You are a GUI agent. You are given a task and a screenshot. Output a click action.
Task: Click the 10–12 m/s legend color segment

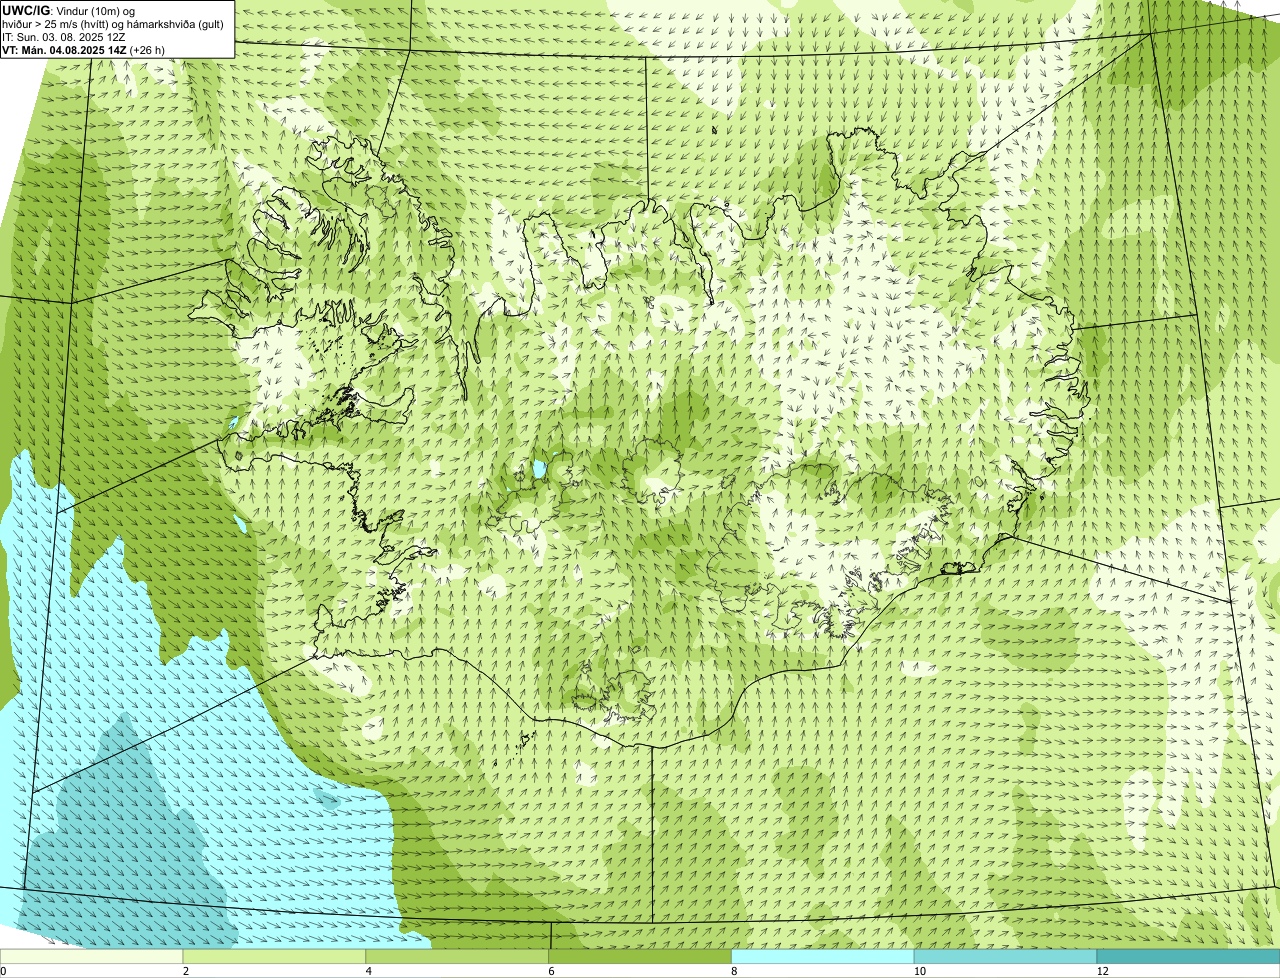(1006, 957)
